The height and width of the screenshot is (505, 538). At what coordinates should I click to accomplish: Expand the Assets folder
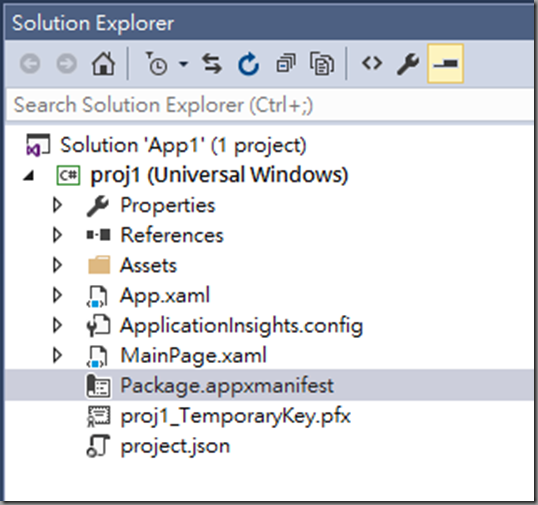57,265
